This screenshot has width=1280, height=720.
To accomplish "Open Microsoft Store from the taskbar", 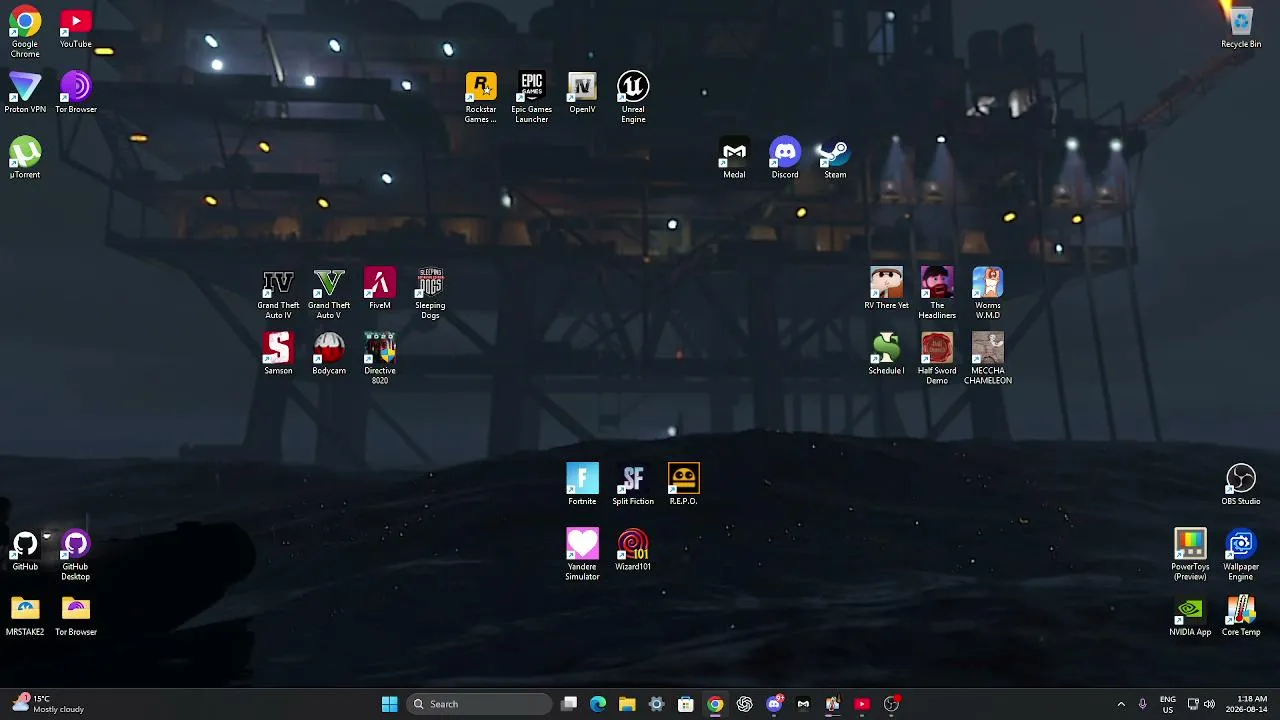I will 686,704.
